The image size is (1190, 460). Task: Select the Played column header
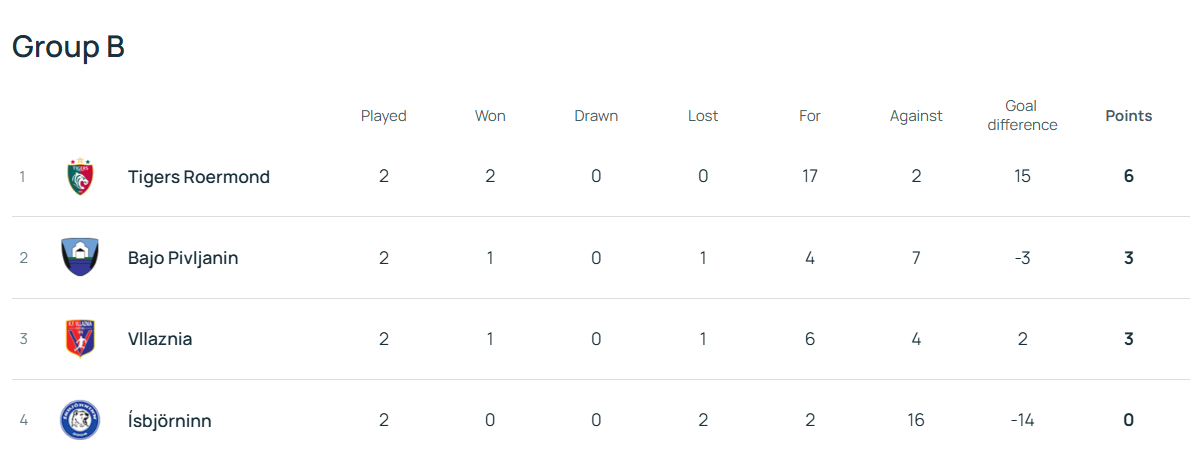[x=384, y=116]
